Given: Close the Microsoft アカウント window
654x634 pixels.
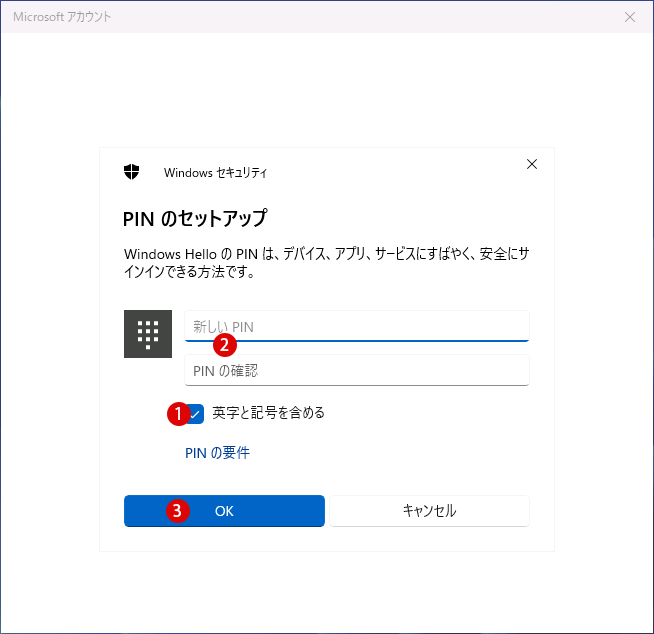Looking at the screenshot, I should [630, 17].
